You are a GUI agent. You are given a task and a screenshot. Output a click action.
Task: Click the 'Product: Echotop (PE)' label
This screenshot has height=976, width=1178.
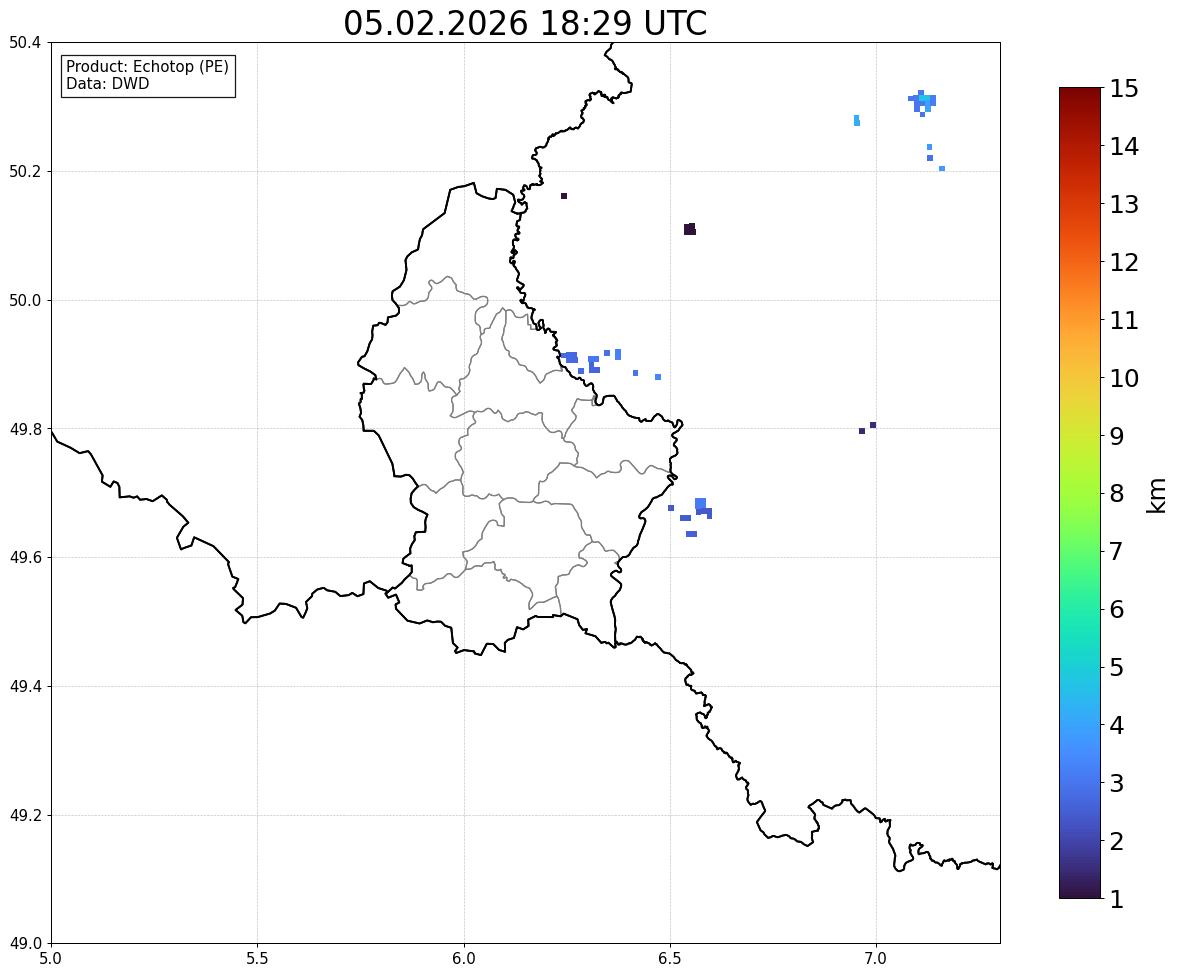click(x=147, y=66)
